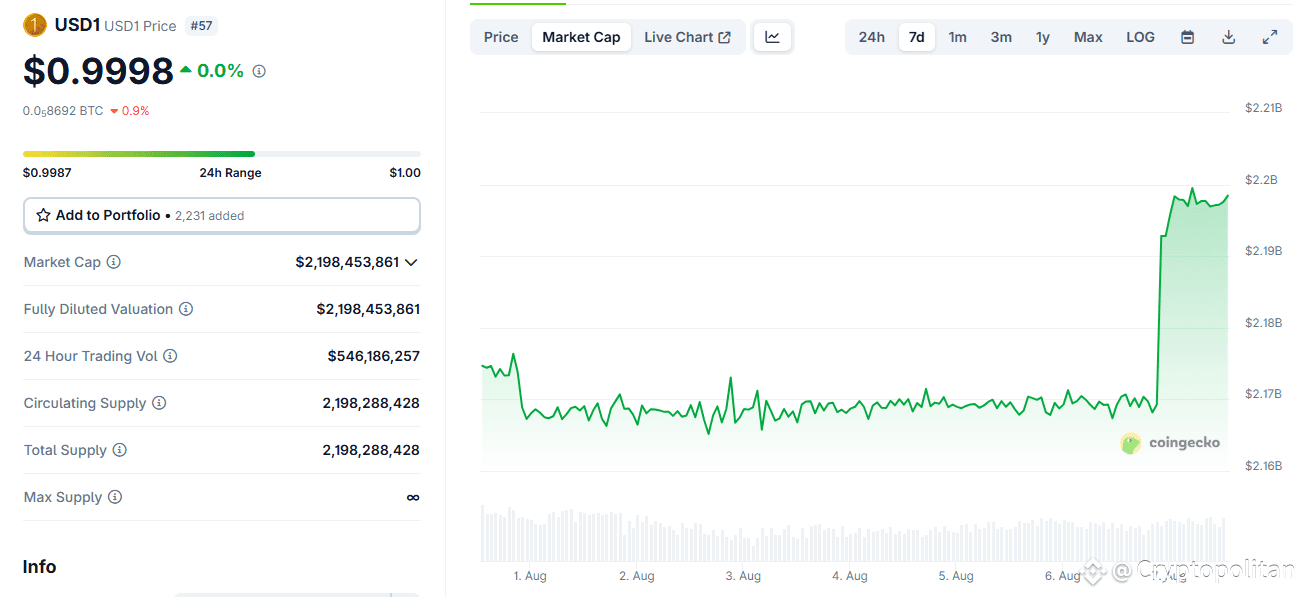Click the $0.9987 range low value
This screenshot has width=1303, height=597.
point(47,173)
